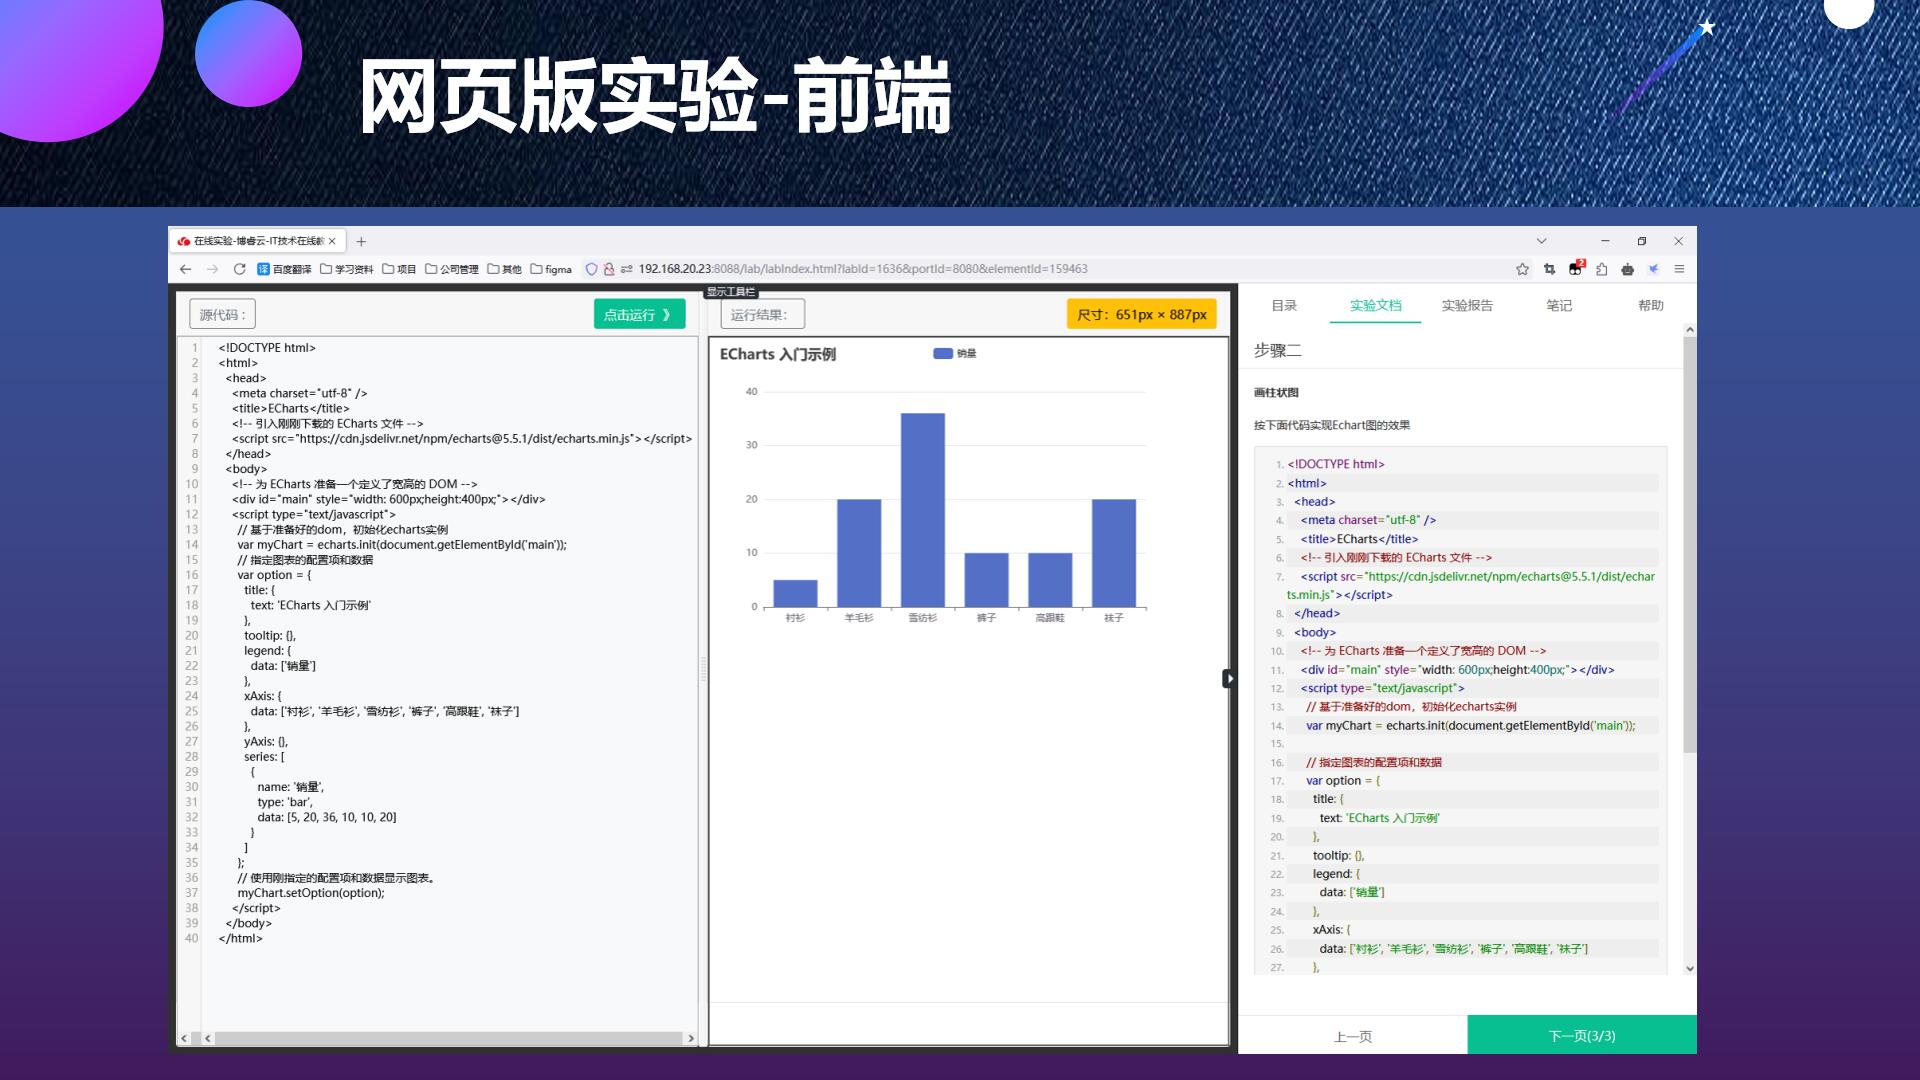The height and width of the screenshot is (1080, 1920).
Task: Run the code with 点击运行 button
Action: [x=639, y=314]
